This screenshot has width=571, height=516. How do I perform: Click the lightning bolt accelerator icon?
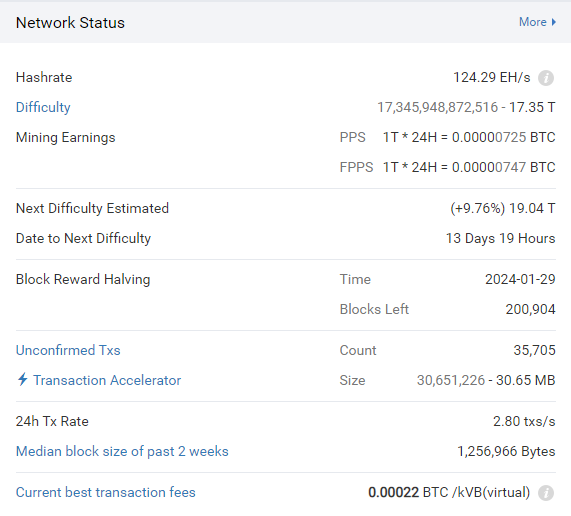[23, 379]
